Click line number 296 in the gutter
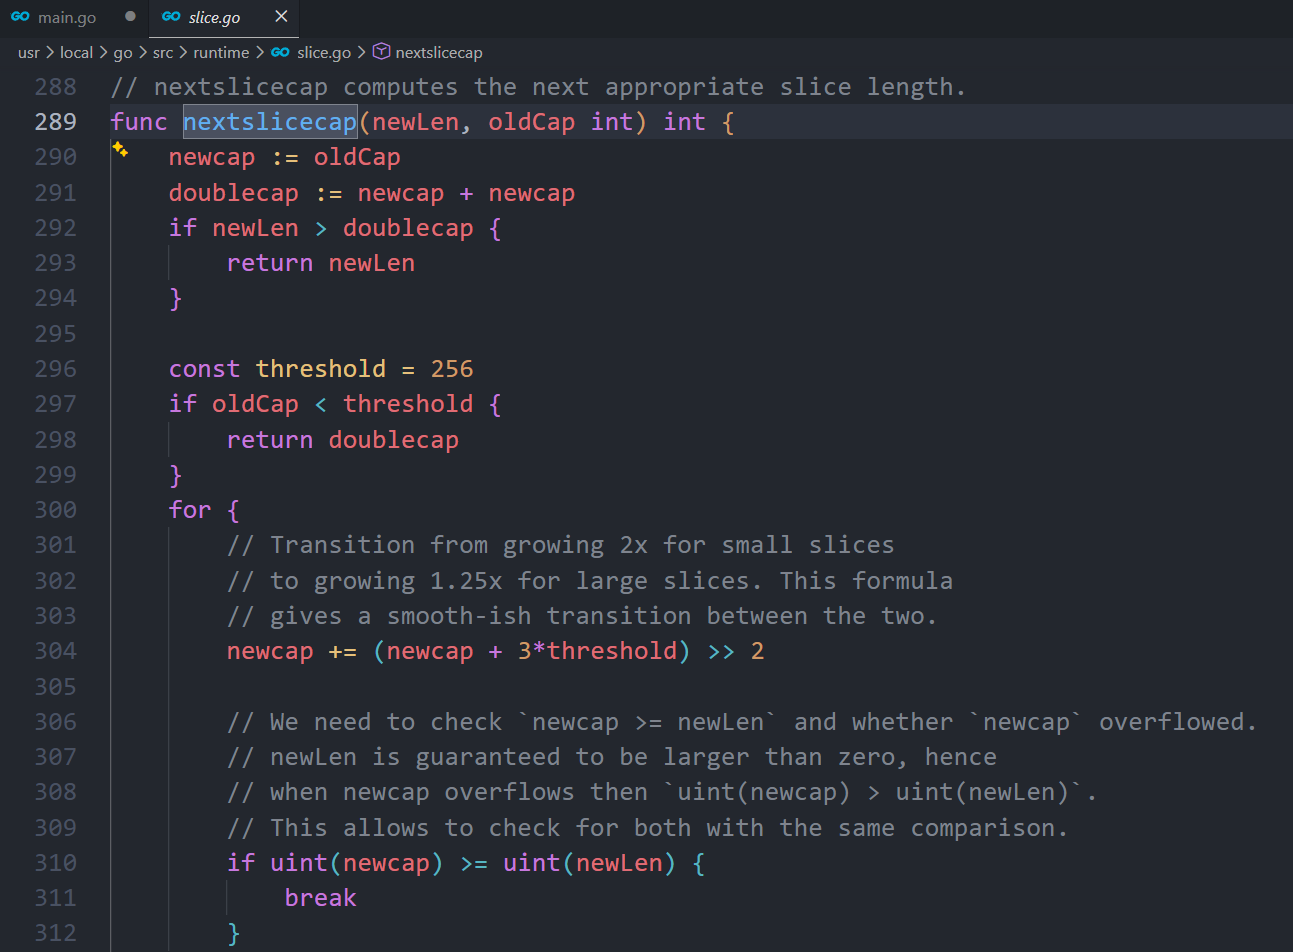 click(55, 369)
